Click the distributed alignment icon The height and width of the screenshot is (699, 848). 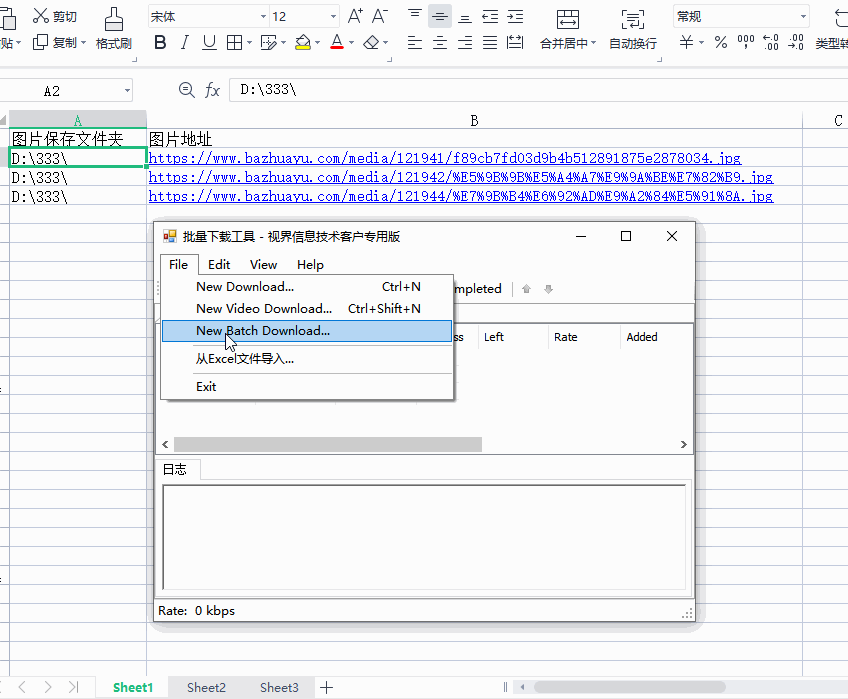point(515,42)
